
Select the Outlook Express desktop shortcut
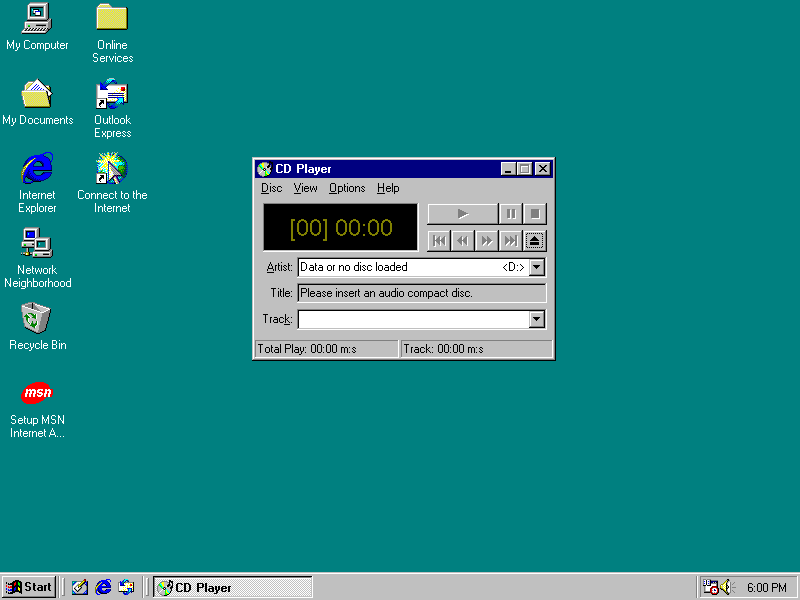(x=112, y=109)
